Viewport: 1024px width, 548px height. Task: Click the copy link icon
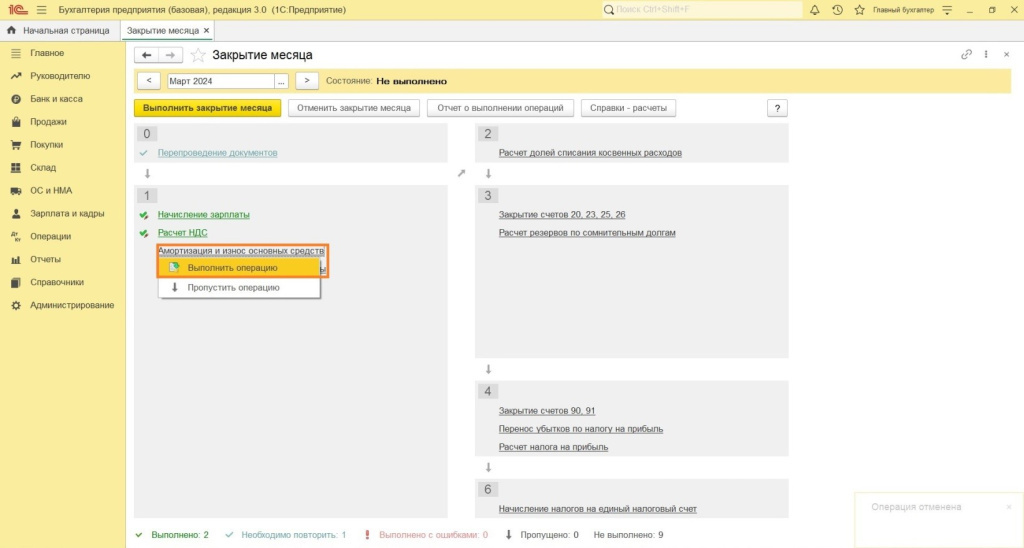point(966,55)
